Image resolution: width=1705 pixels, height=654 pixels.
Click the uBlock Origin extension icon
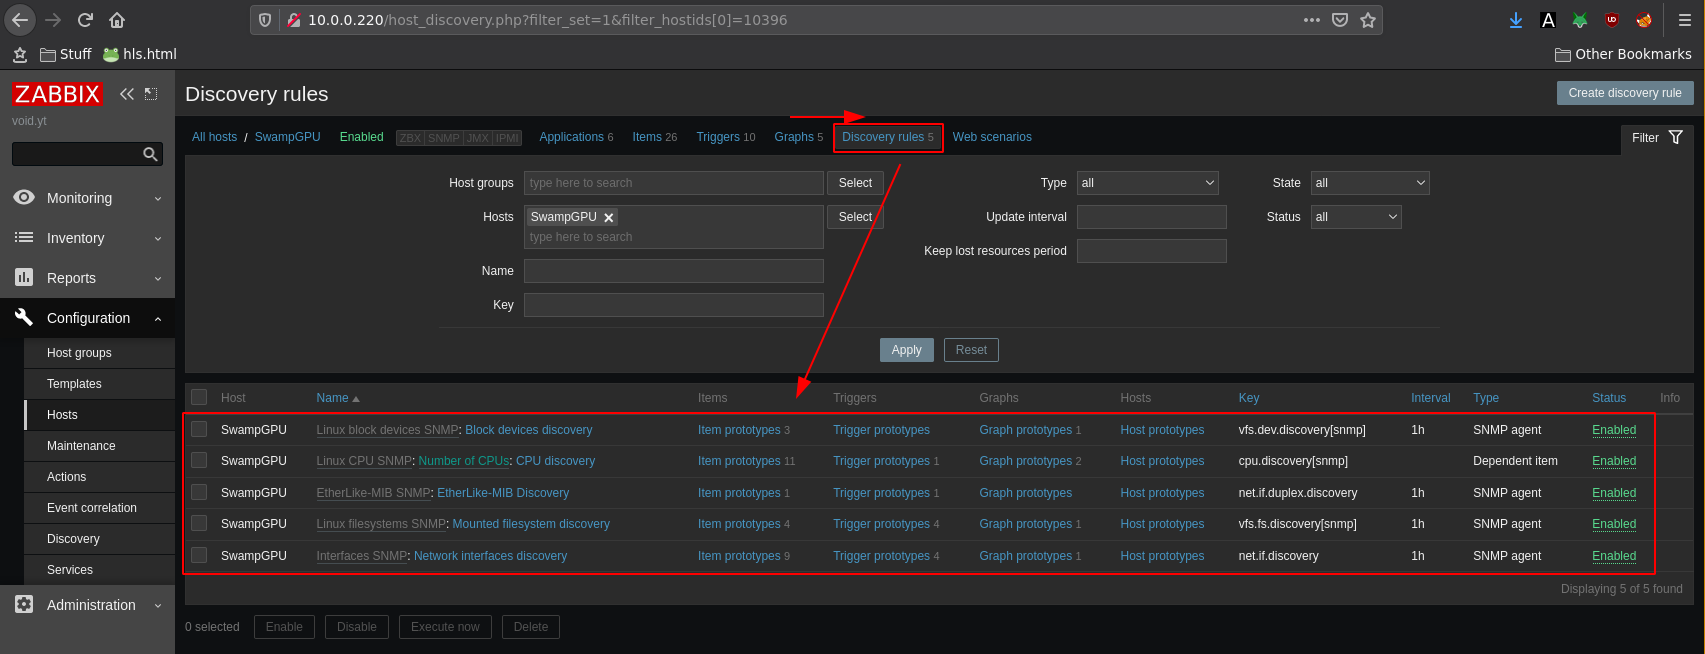pos(1612,20)
